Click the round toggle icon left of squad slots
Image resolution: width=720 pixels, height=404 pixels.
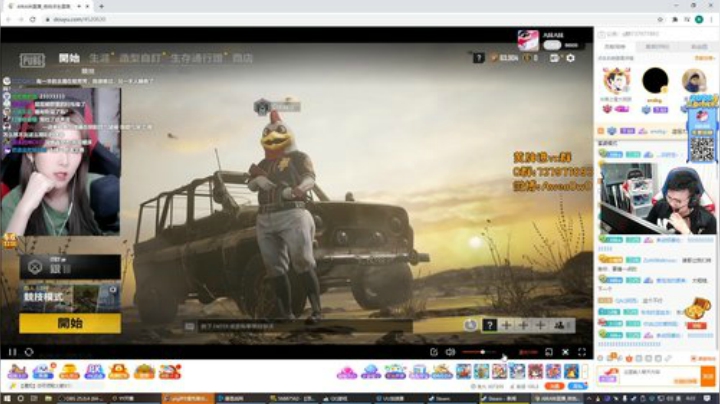(471, 325)
